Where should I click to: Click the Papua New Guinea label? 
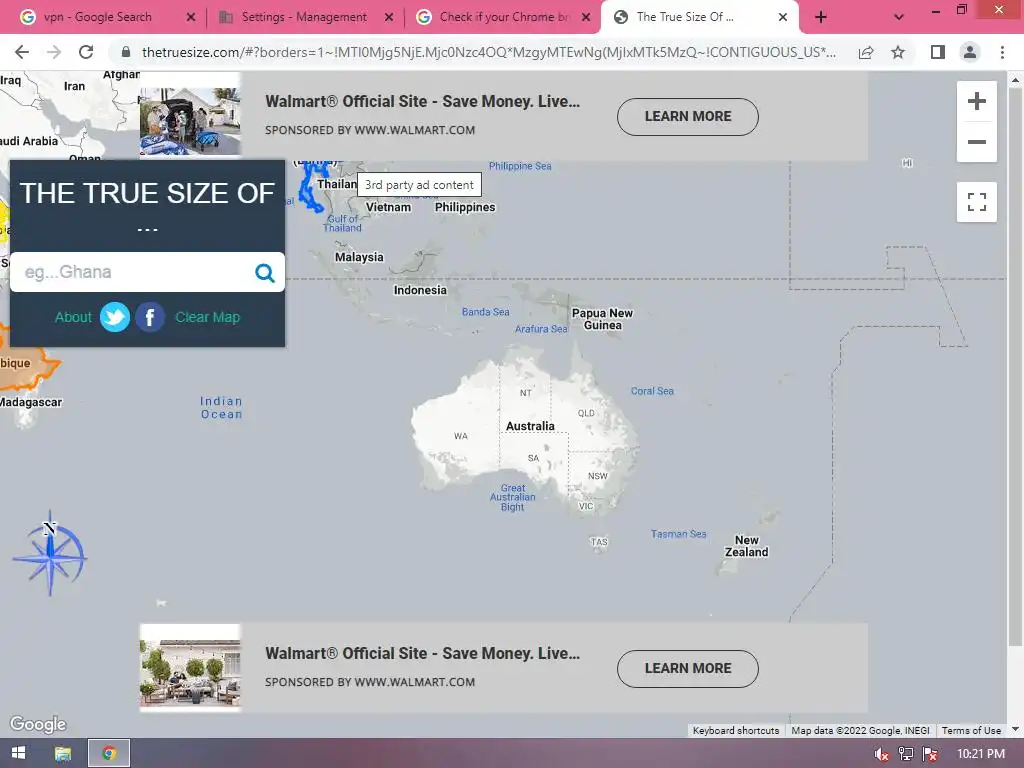point(602,319)
